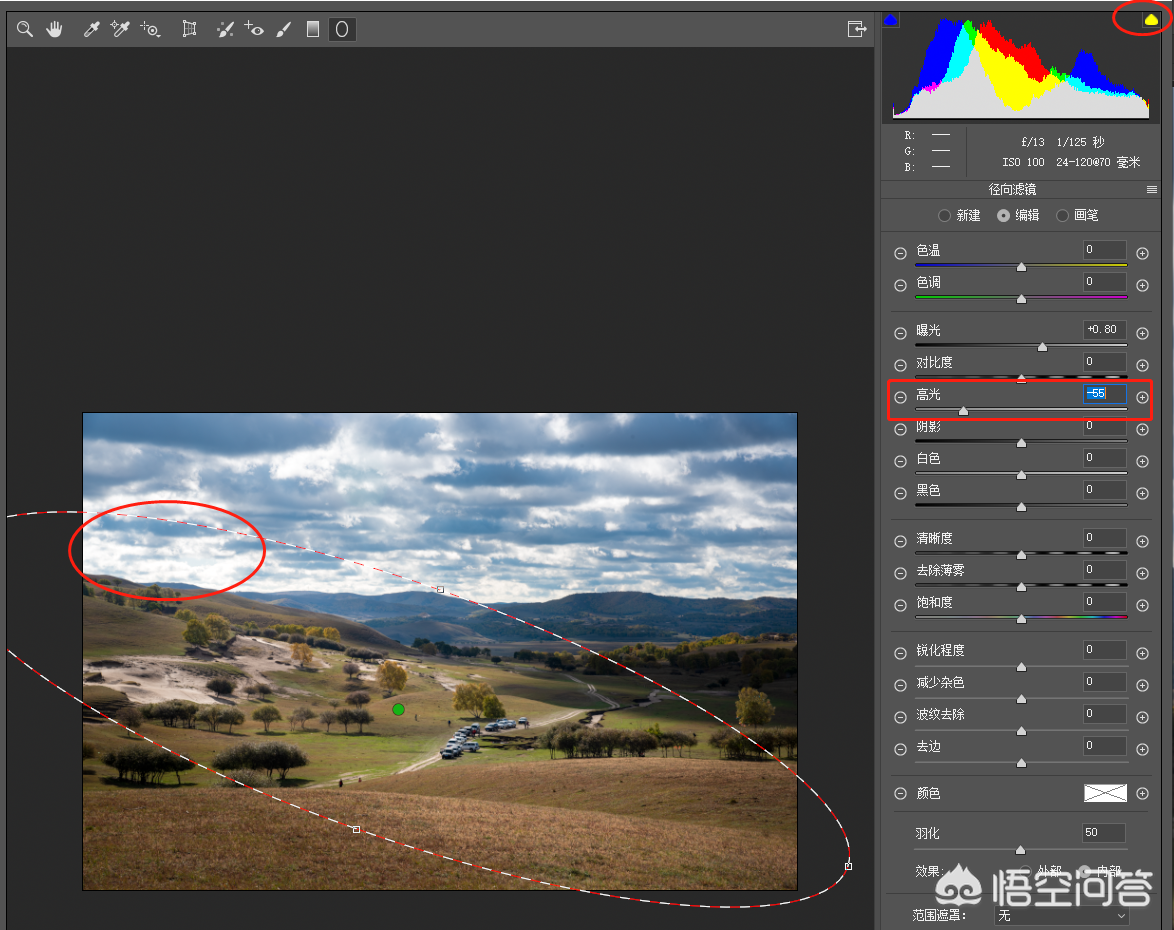This screenshot has width=1174, height=930.
Task: Increase 颜色 with plus button
Action: point(1143,793)
